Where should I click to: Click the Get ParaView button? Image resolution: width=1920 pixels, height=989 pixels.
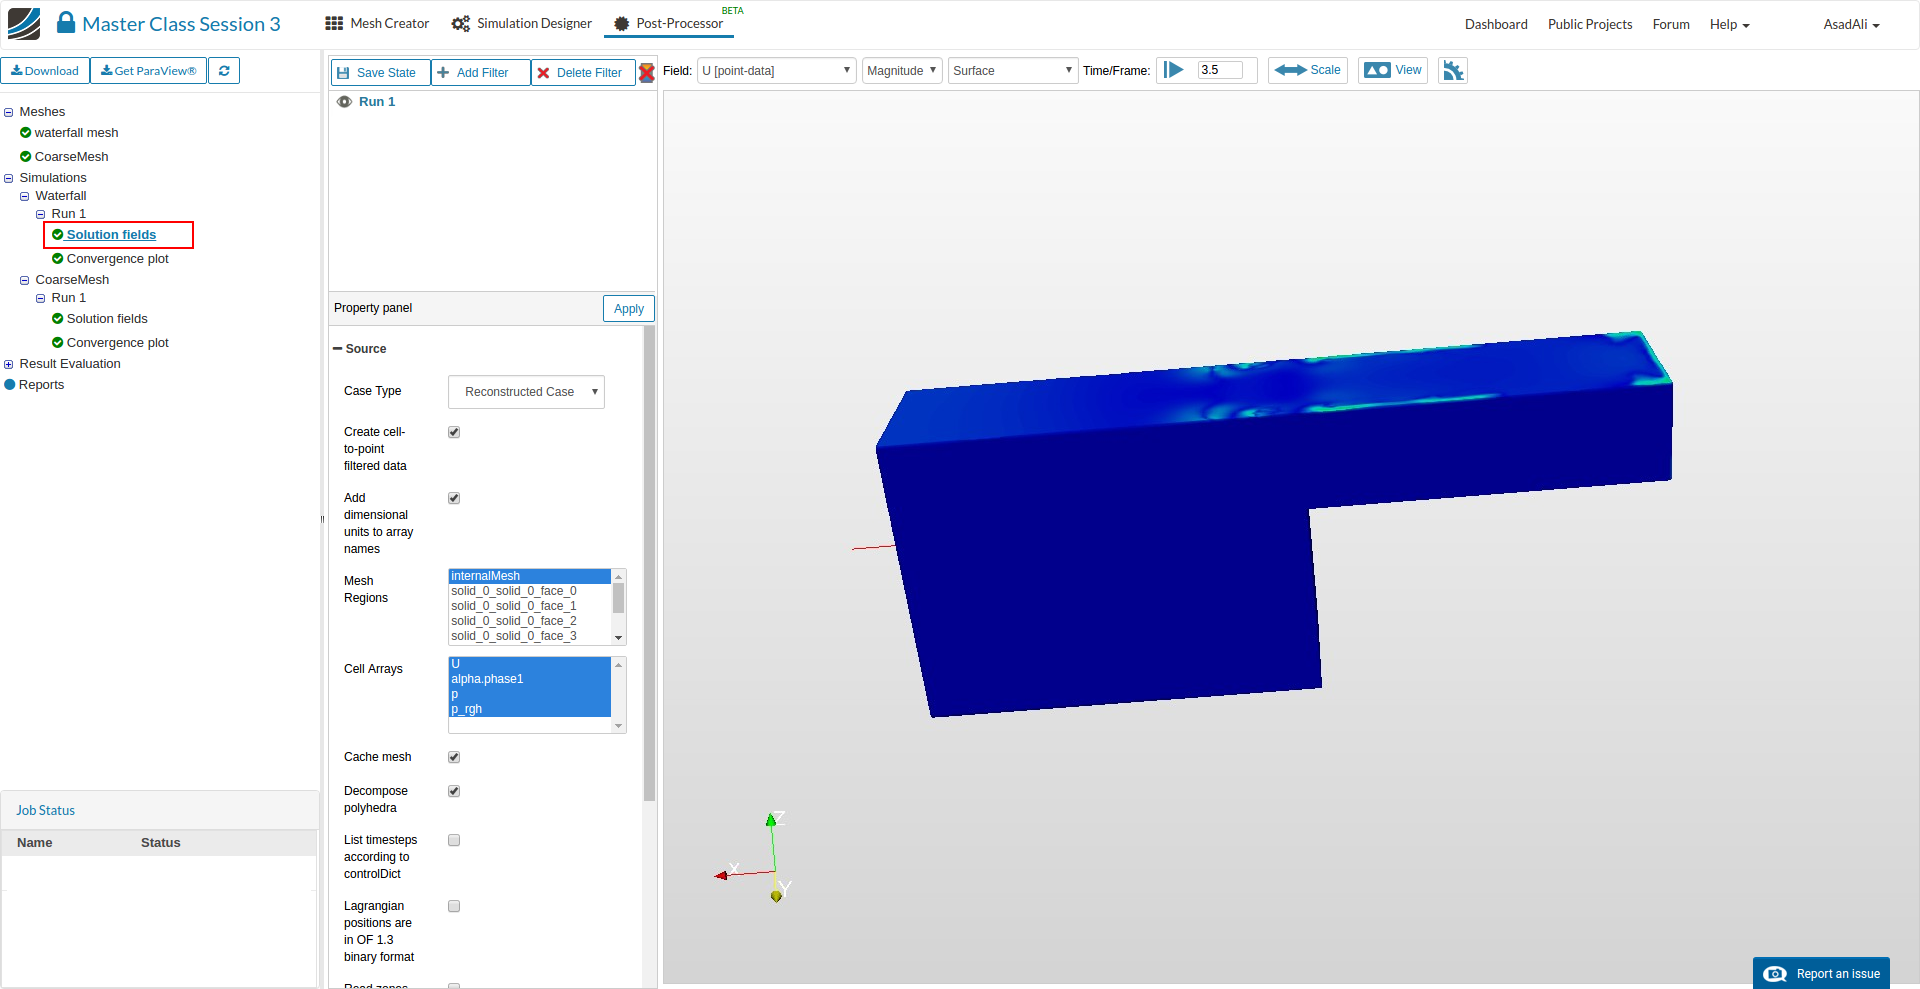click(149, 71)
